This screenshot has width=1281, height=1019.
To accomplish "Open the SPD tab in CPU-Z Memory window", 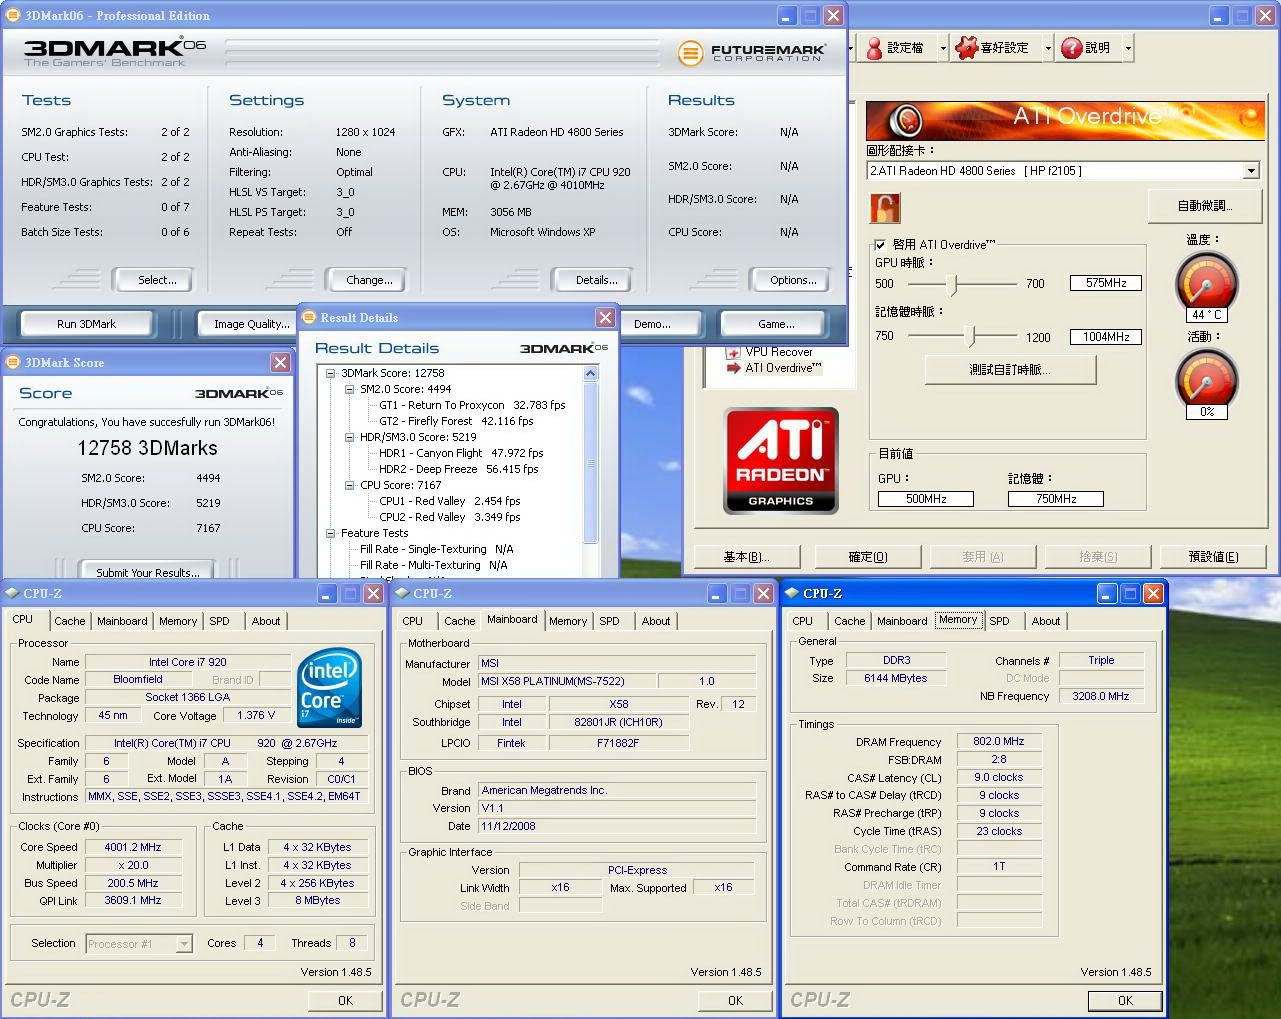I will coord(999,621).
